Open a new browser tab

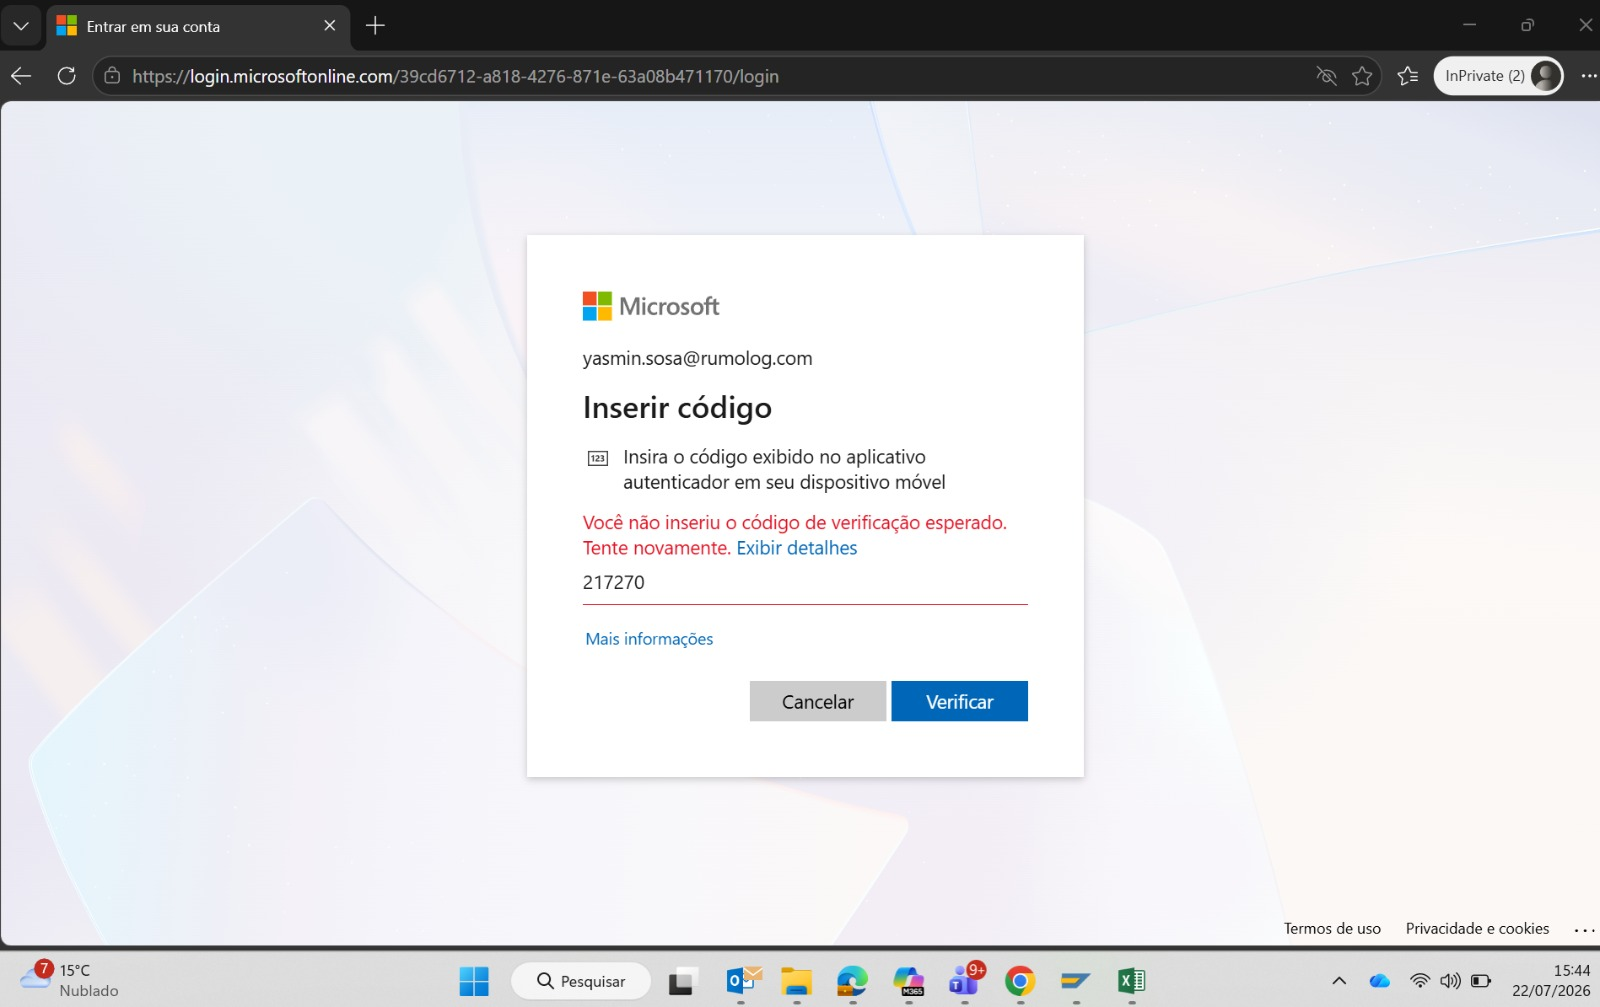(375, 26)
